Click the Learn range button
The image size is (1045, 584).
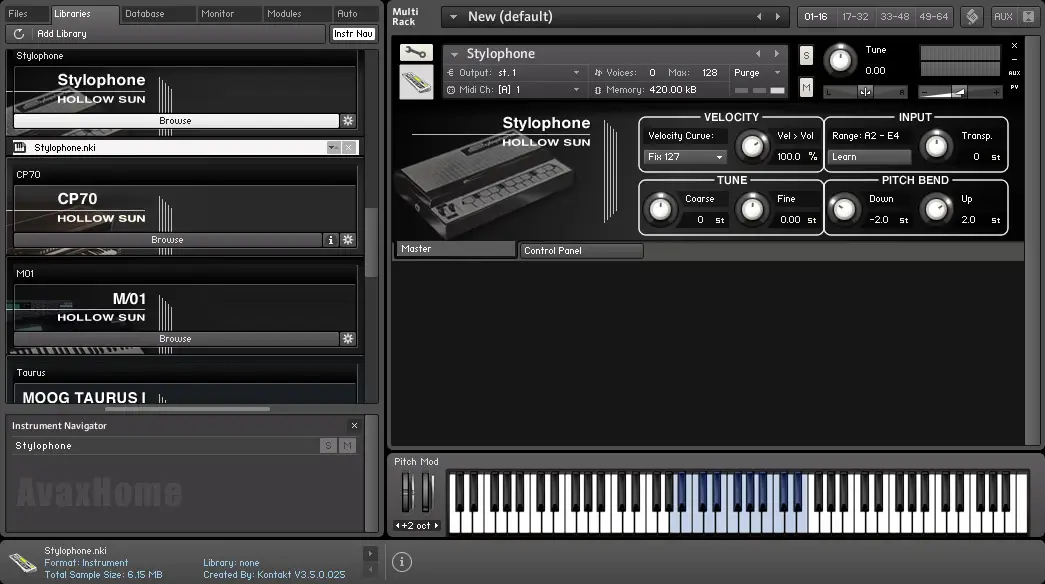coord(870,157)
